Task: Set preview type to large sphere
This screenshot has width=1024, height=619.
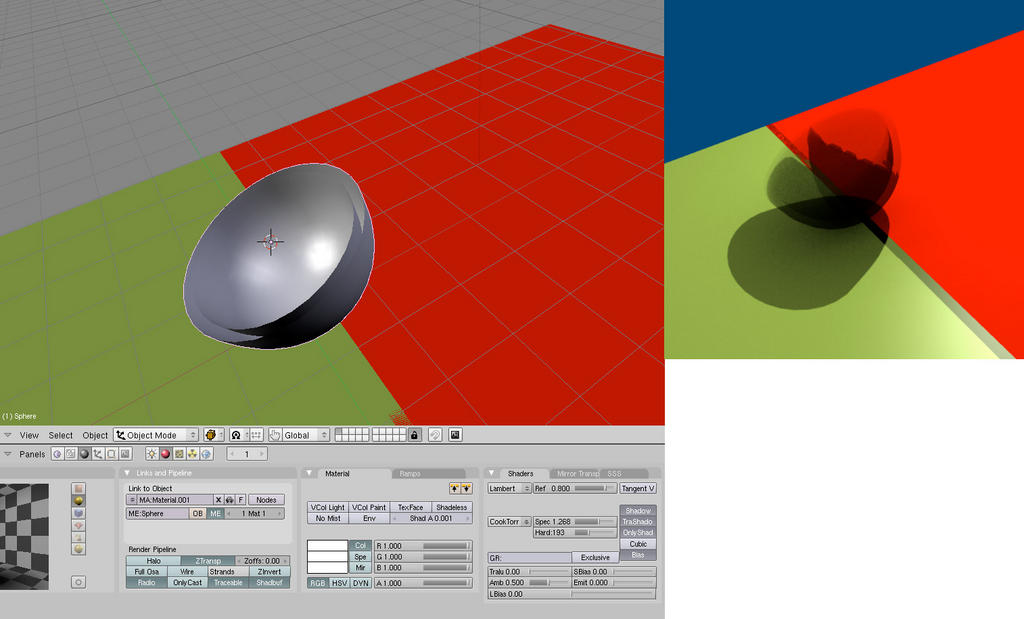Action: [x=78, y=549]
